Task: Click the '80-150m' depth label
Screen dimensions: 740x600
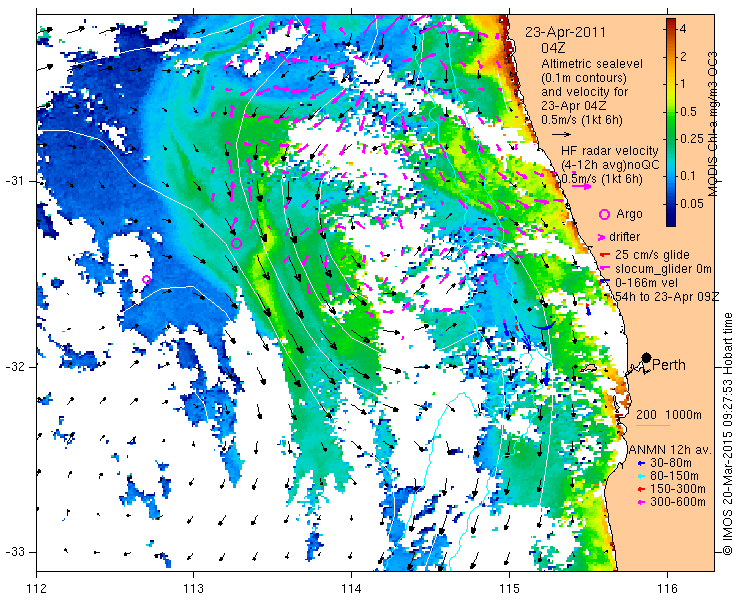Action: pyautogui.click(x=674, y=476)
